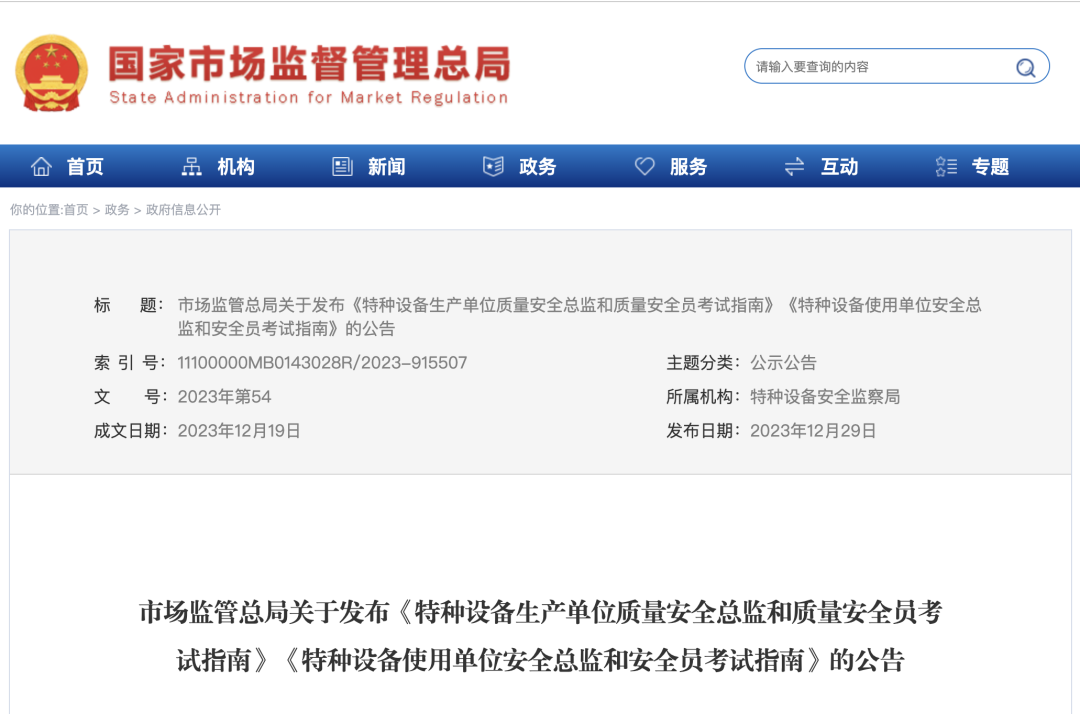
Task: Click the 国家市场监督管理总局 site title
Action: pyautogui.click(x=309, y=64)
